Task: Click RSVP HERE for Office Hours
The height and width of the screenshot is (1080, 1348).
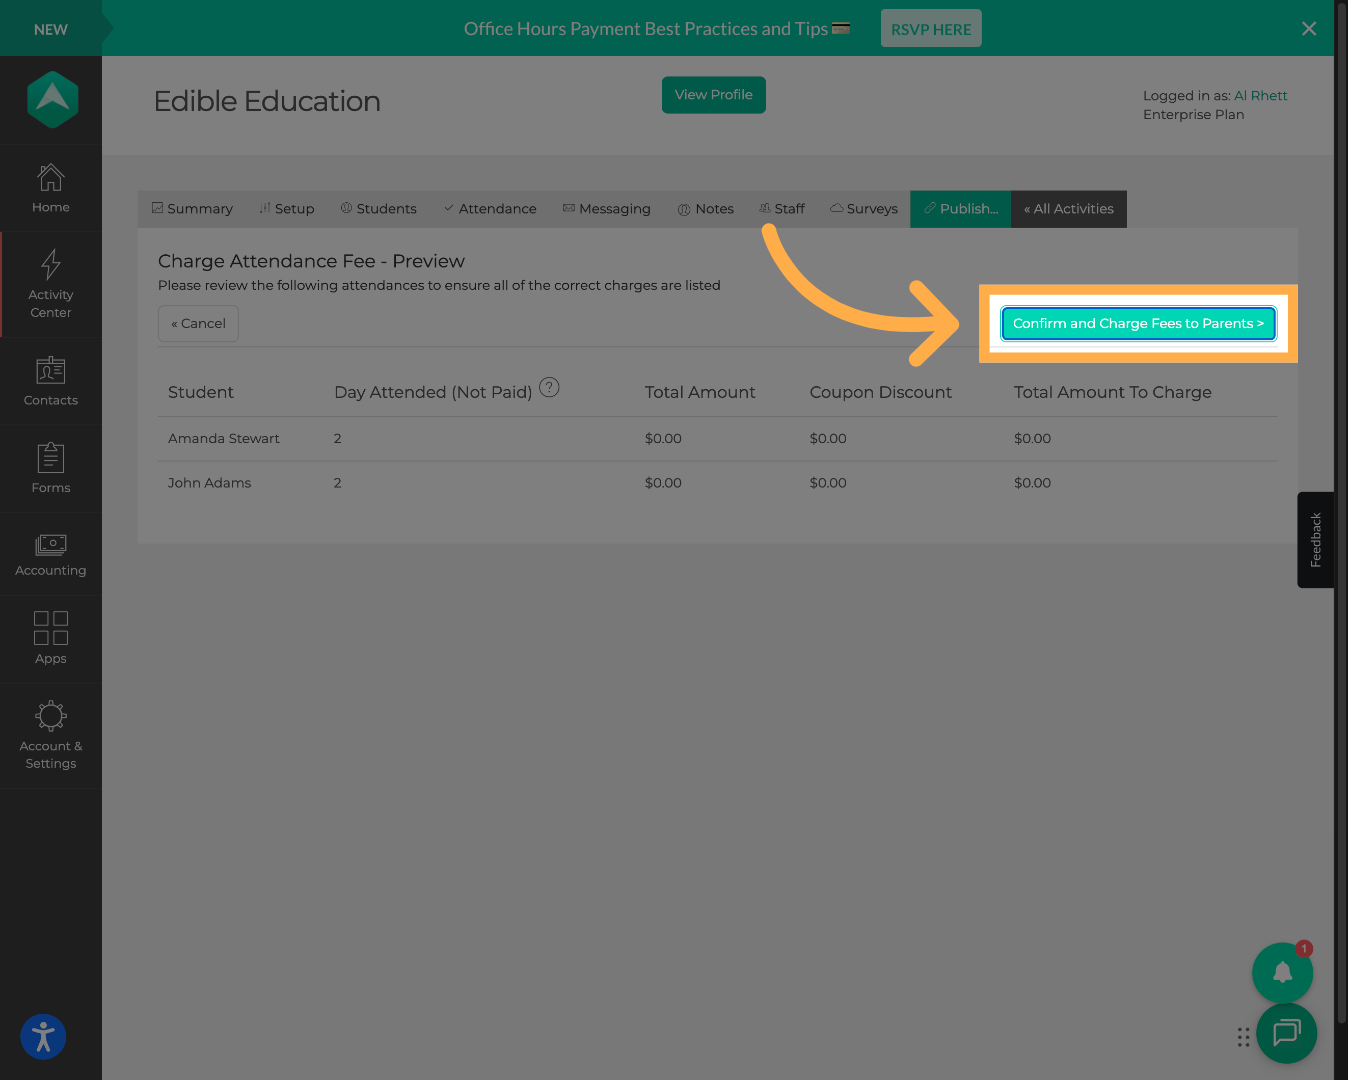Action: [x=931, y=28]
